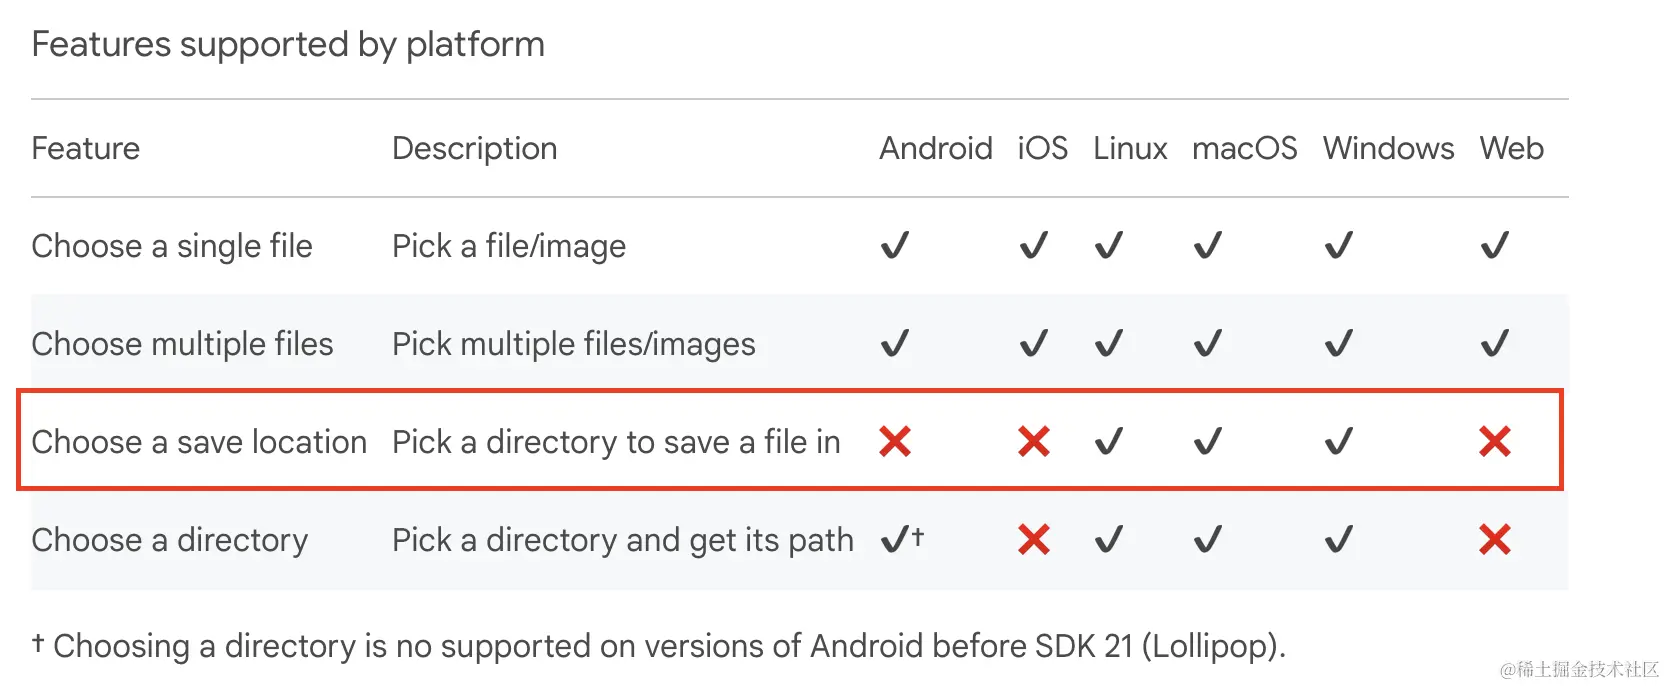Click the Web red X for Choose a save location
Screen dimensions: 1666x686
click(1495, 441)
